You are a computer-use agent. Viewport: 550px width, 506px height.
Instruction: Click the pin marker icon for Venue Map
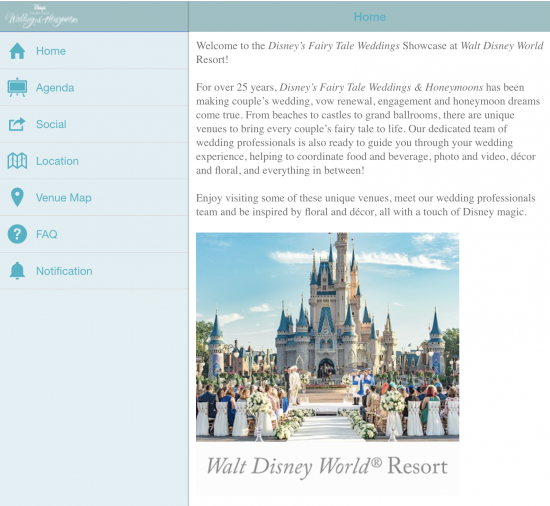pyautogui.click(x=17, y=197)
